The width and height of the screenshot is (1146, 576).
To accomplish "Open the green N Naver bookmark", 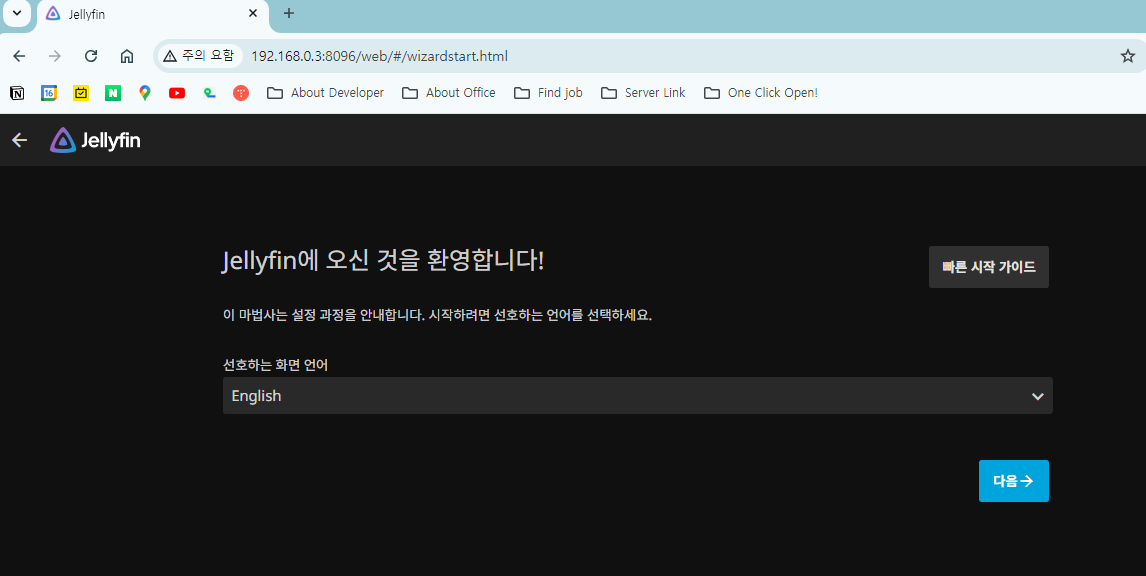I will coord(113,93).
